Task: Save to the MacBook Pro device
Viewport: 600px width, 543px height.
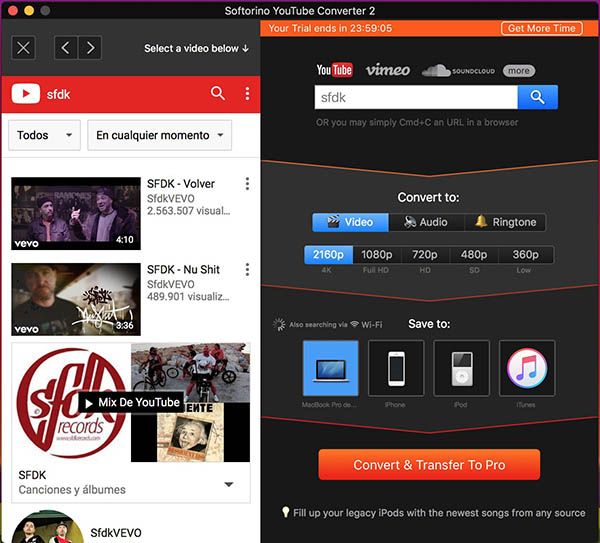Action: pyautogui.click(x=331, y=368)
